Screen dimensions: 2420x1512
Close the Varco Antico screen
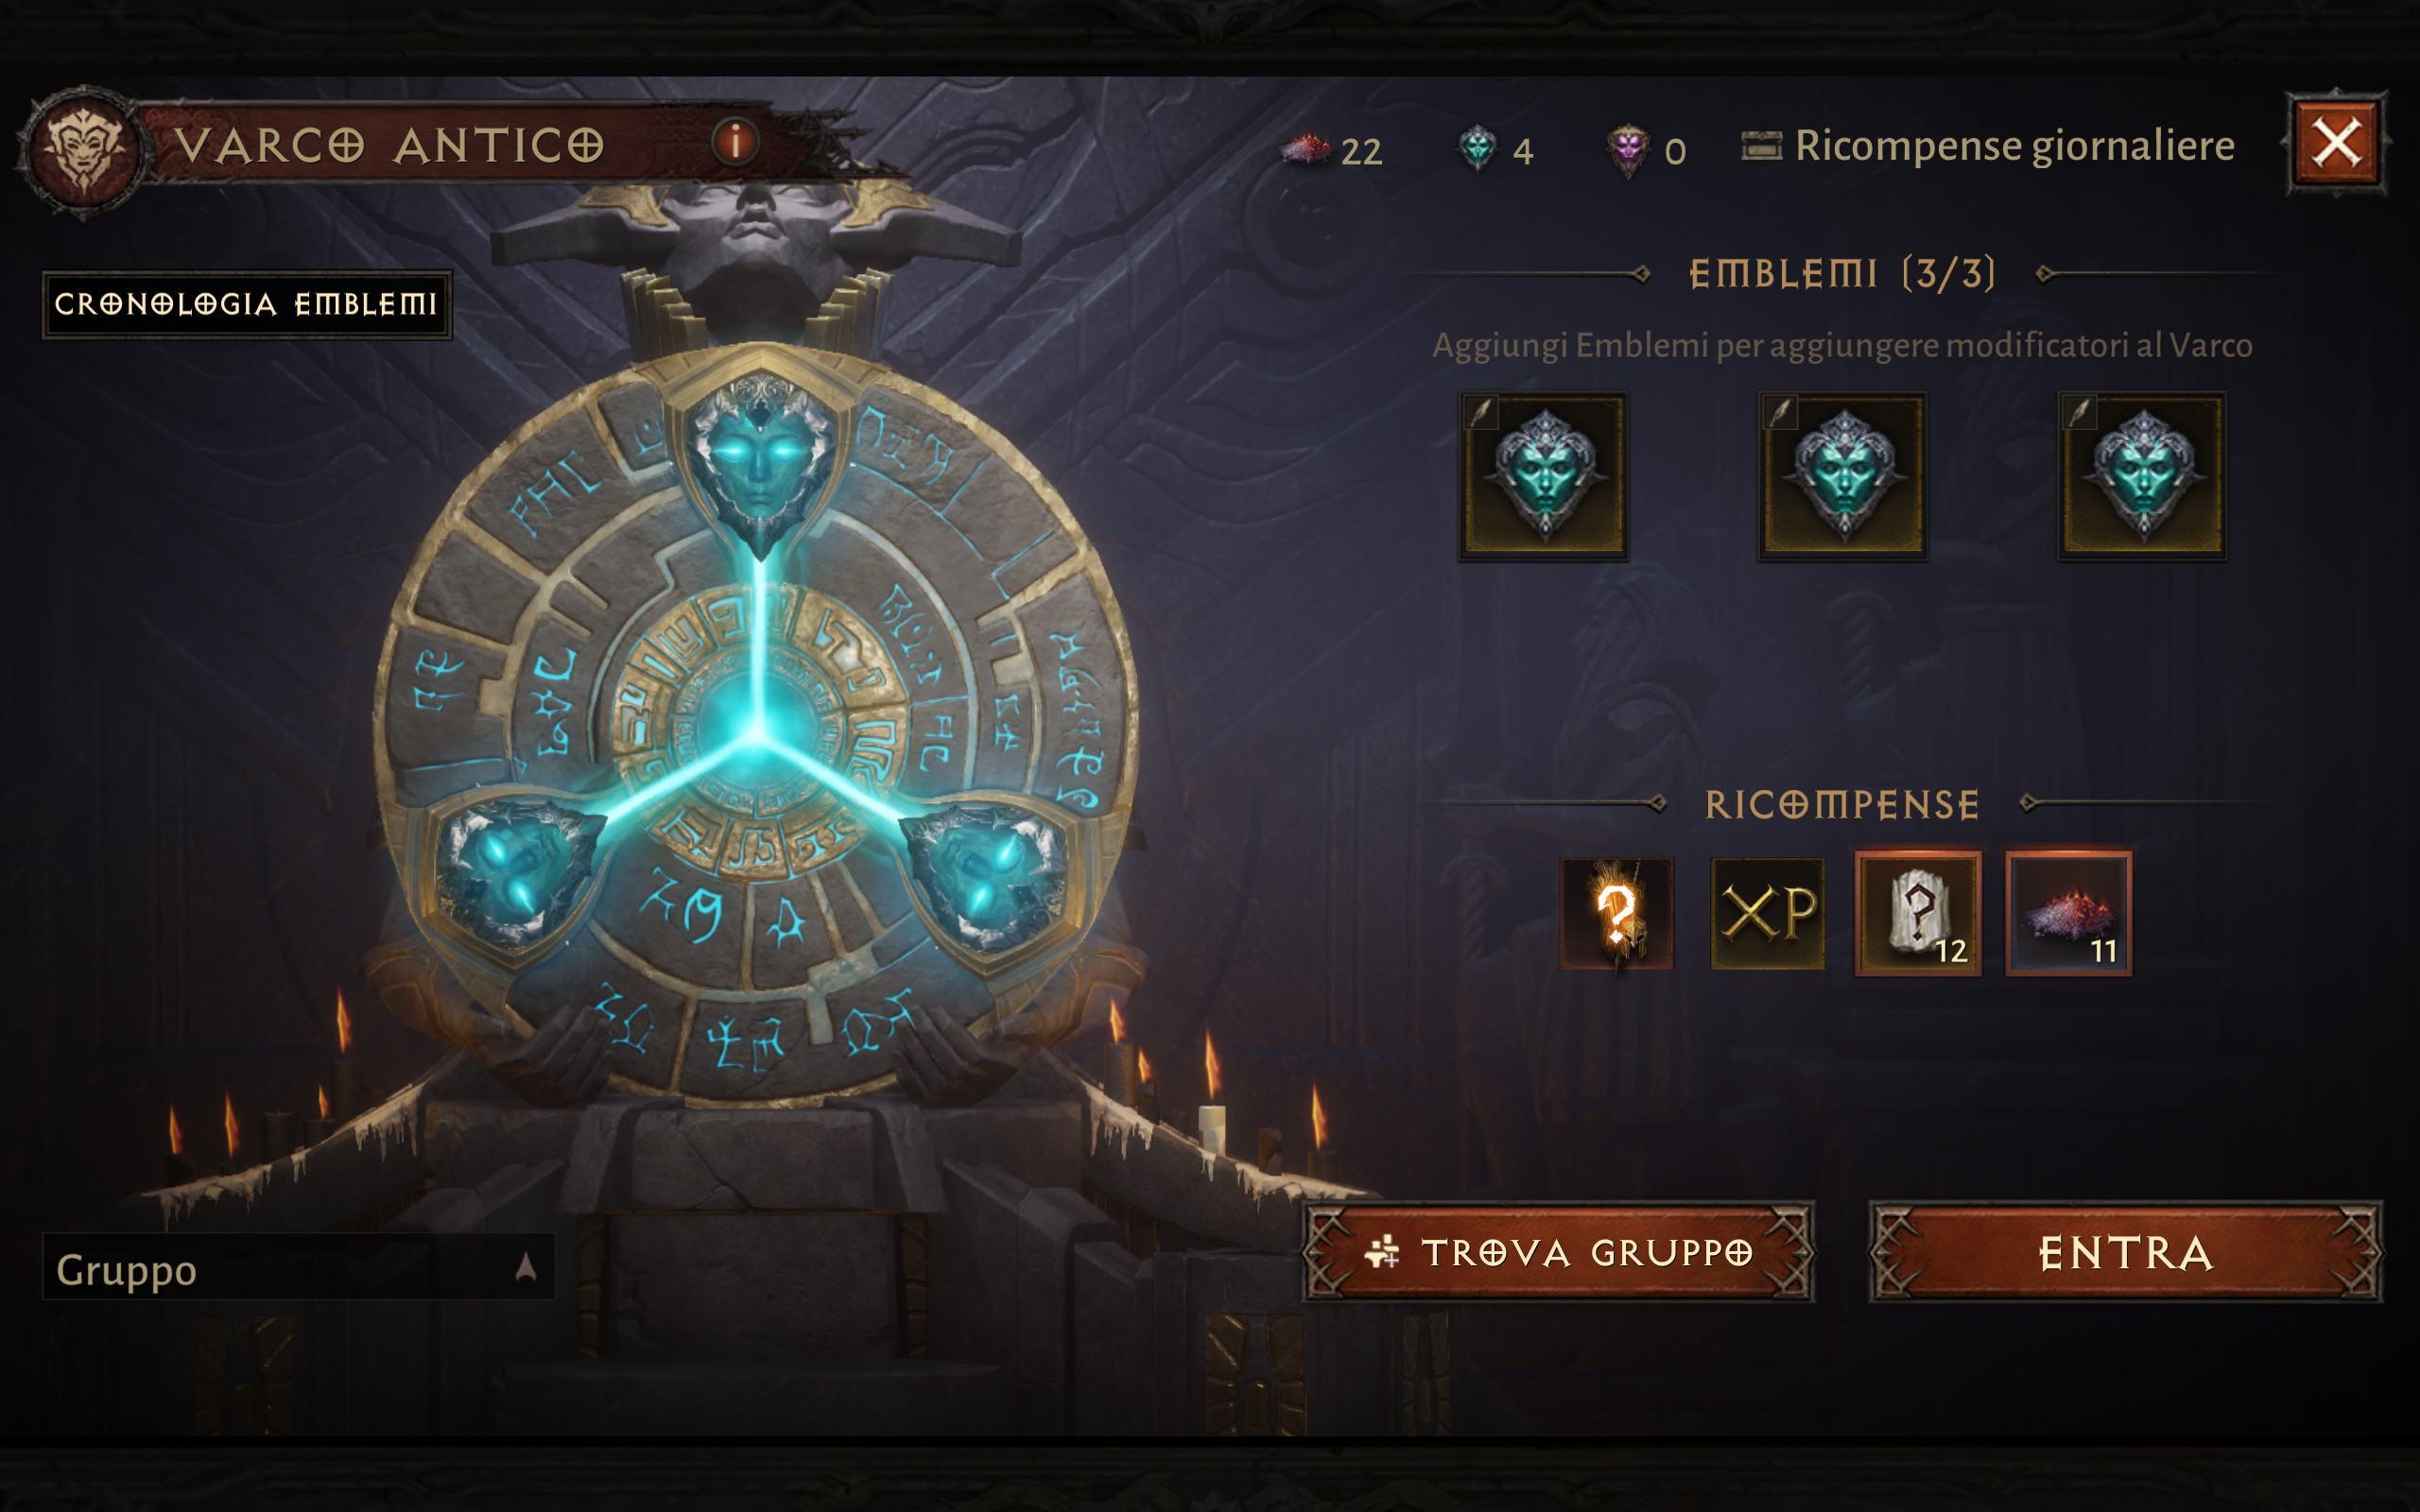(x=2336, y=144)
